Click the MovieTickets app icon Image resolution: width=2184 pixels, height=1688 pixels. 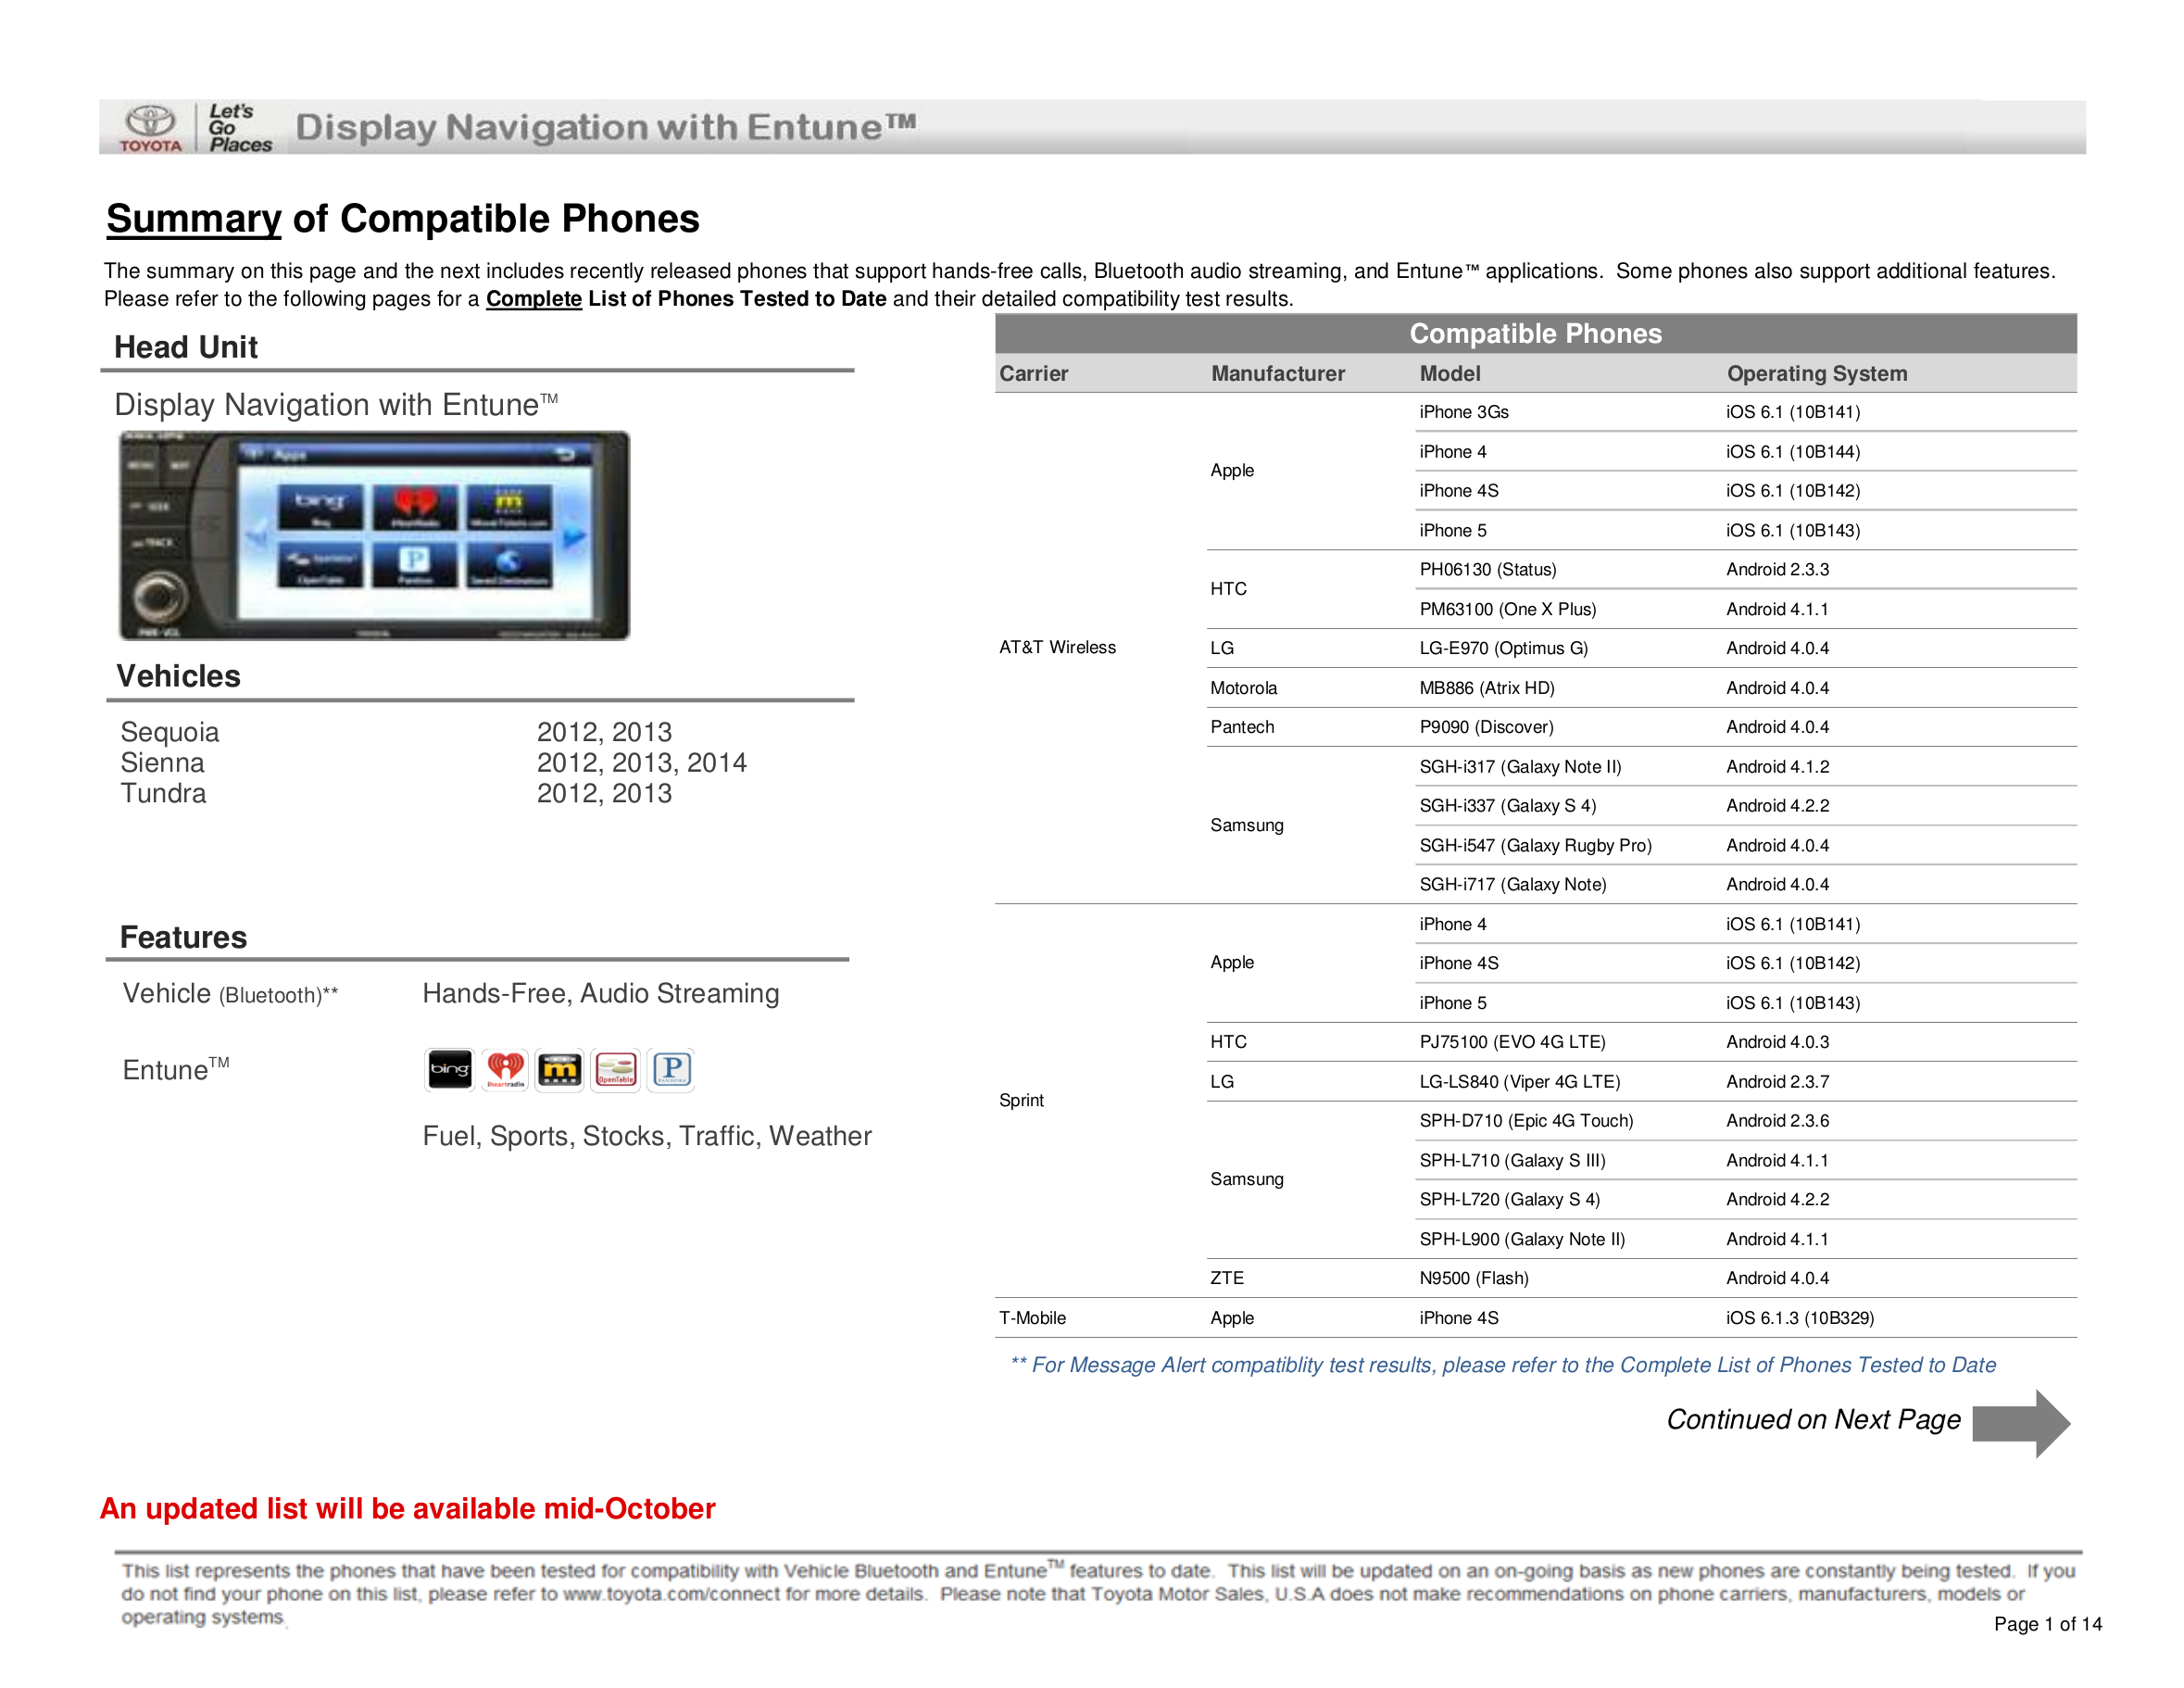560,1070
